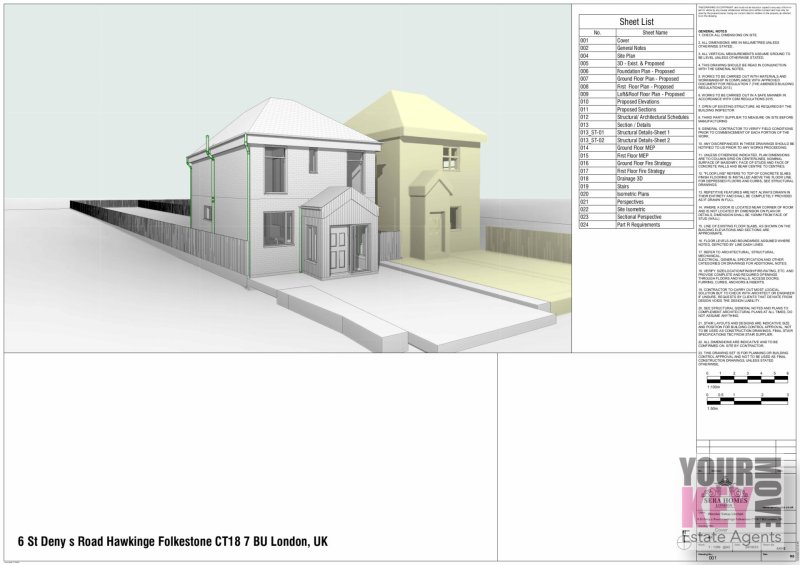800x565 pixels.
Task: Click the 1:100m scale bar
Action: 747,379
